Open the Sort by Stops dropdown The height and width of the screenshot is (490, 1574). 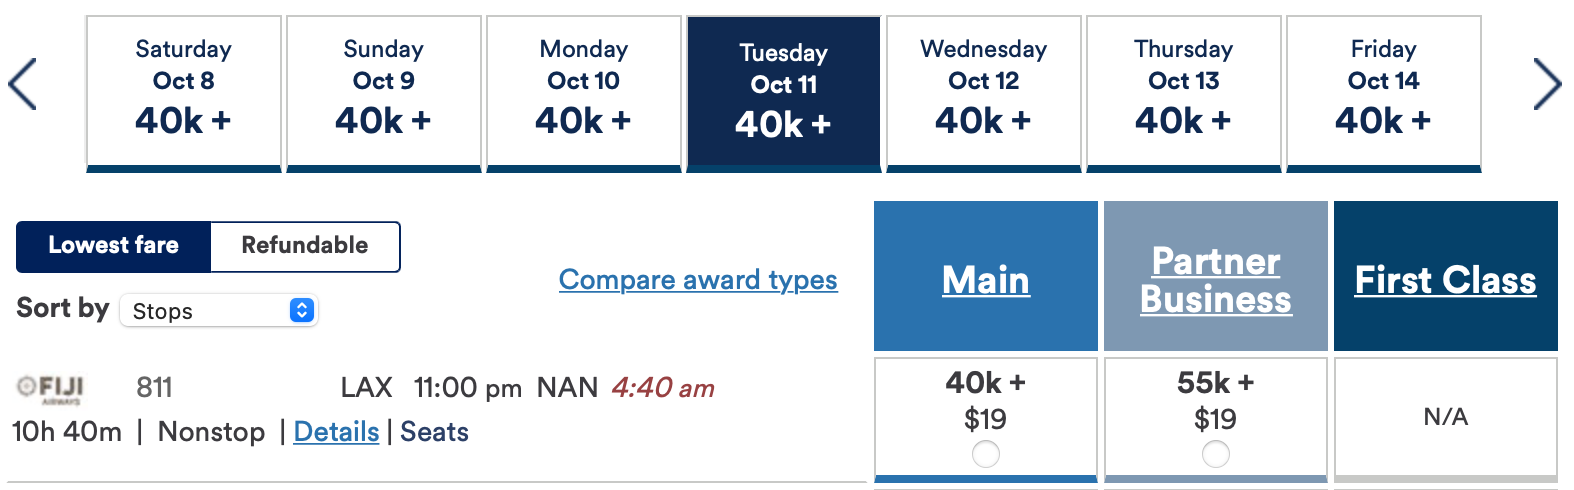tap(218, 311)
